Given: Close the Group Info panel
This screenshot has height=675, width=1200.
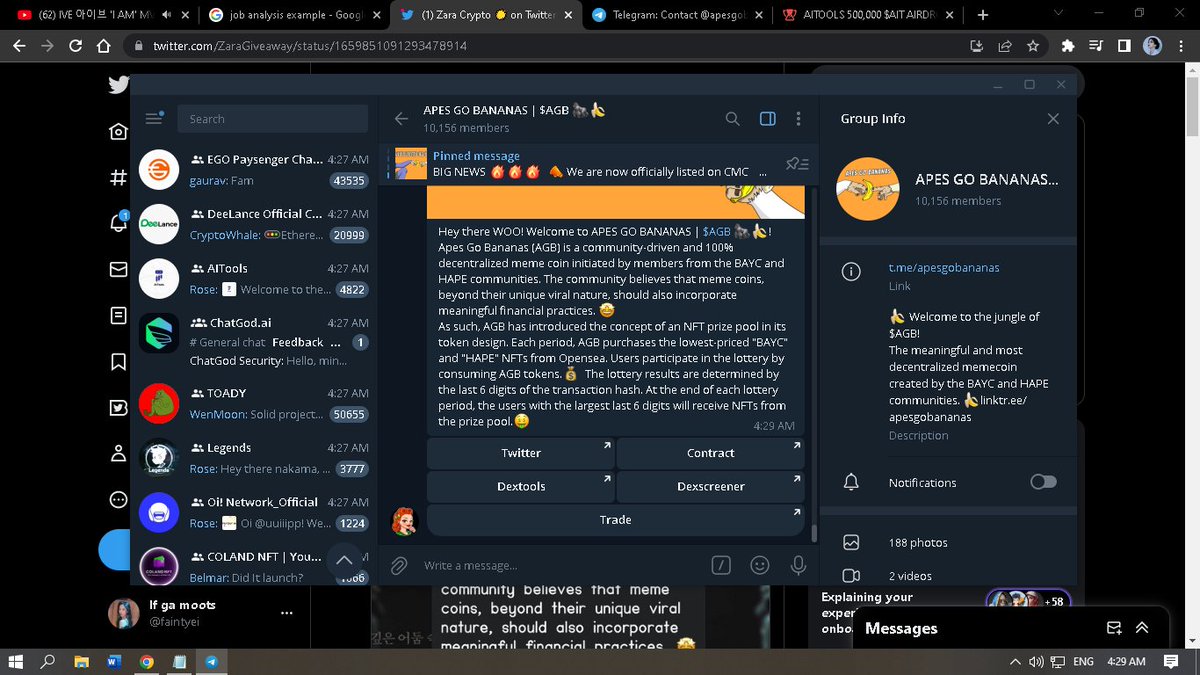Looking at the screenshot, I should click(1052, 118).
